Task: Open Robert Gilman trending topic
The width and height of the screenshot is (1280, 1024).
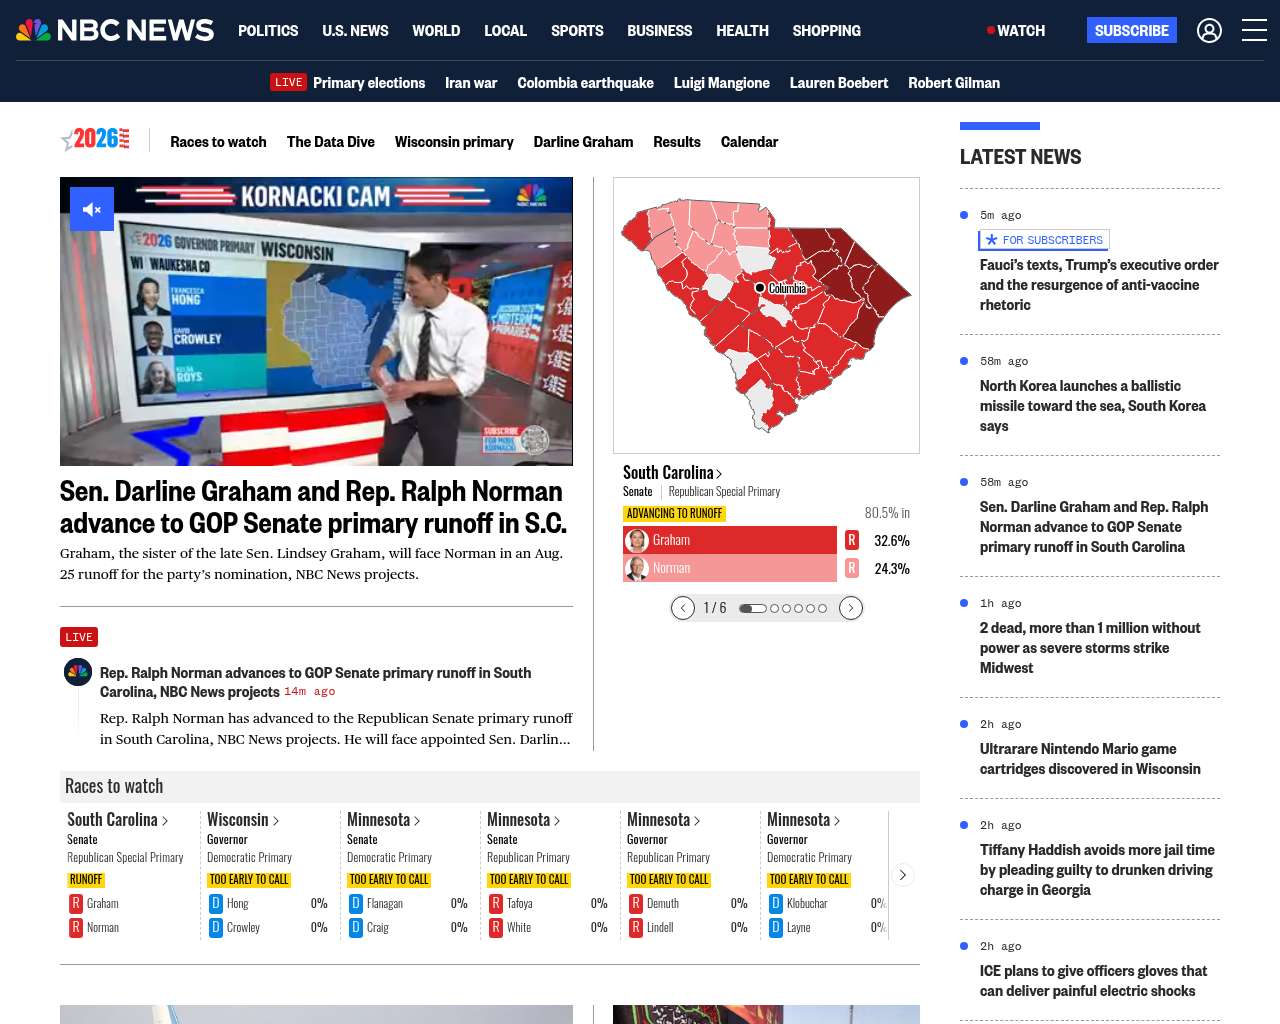Action: (954, 83)
